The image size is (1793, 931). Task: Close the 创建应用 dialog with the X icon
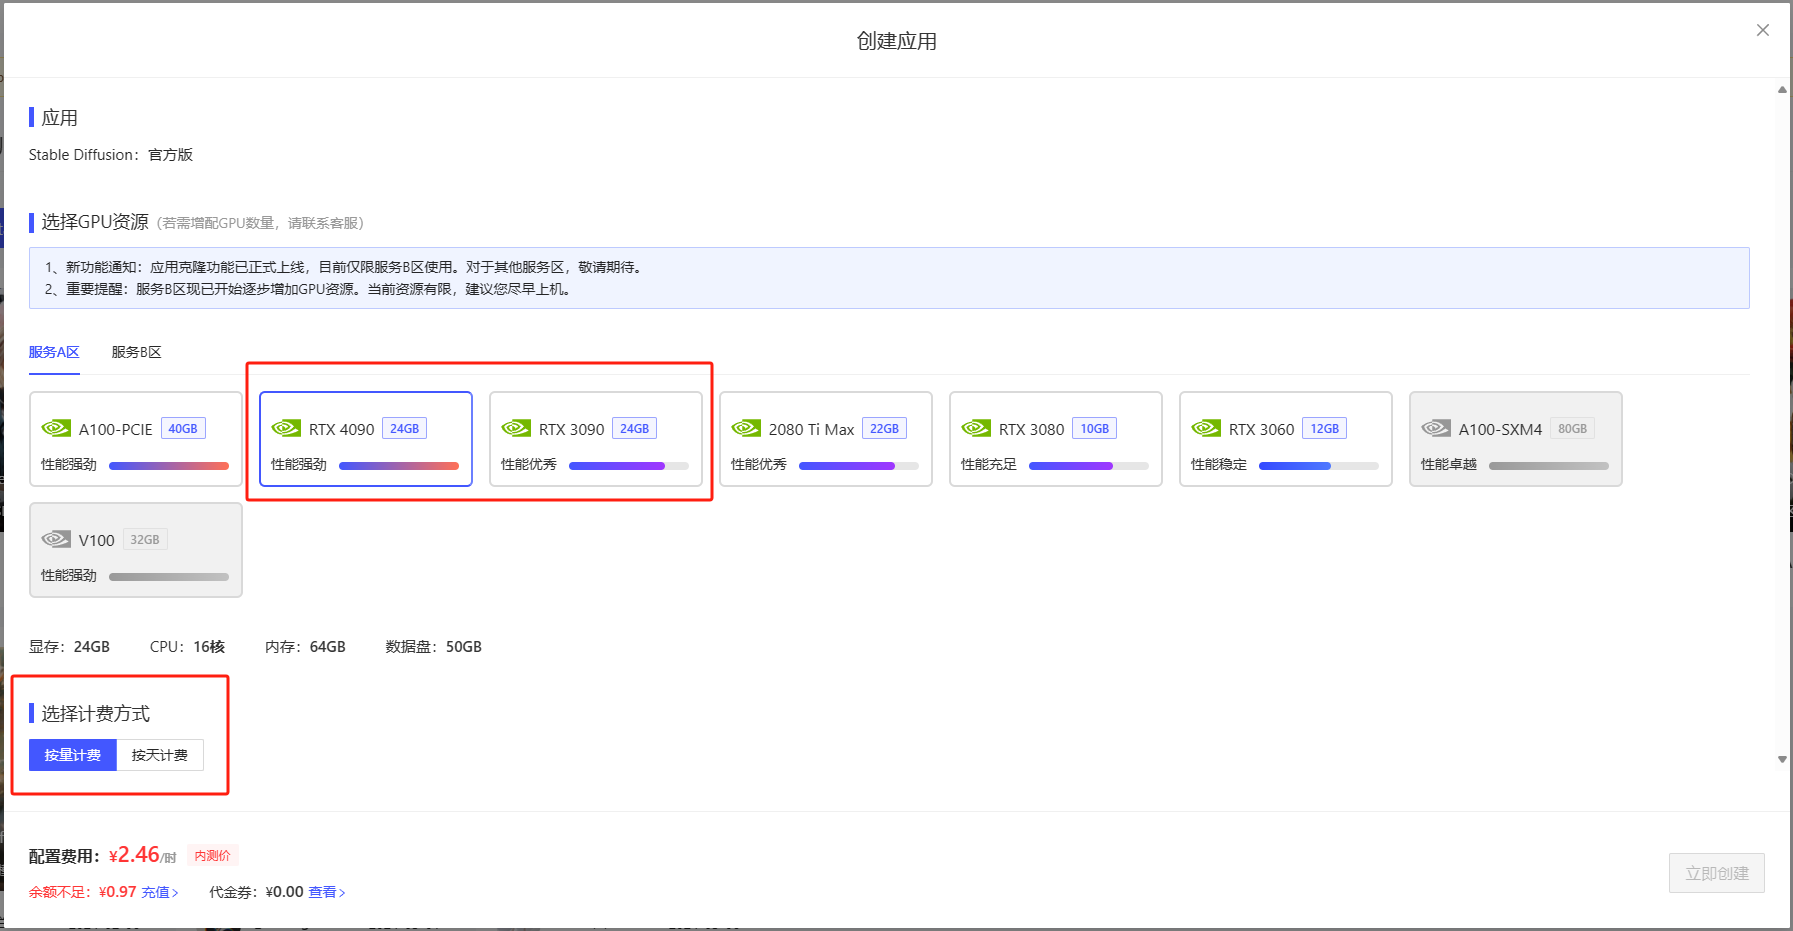coord(1763,30)
